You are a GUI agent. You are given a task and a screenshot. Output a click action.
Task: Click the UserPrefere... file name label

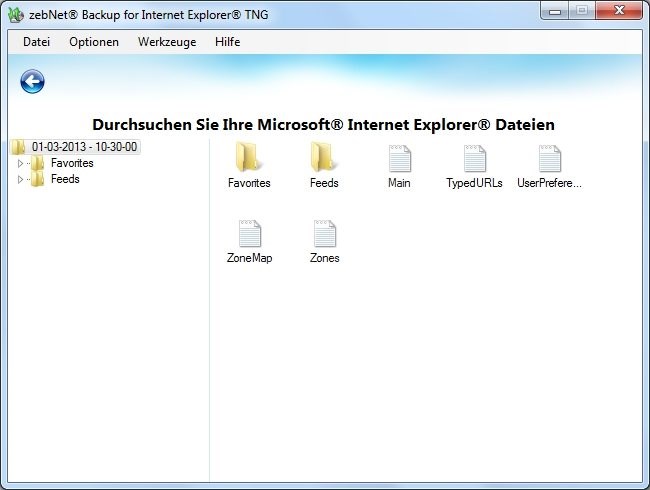[x=549, y=183]
